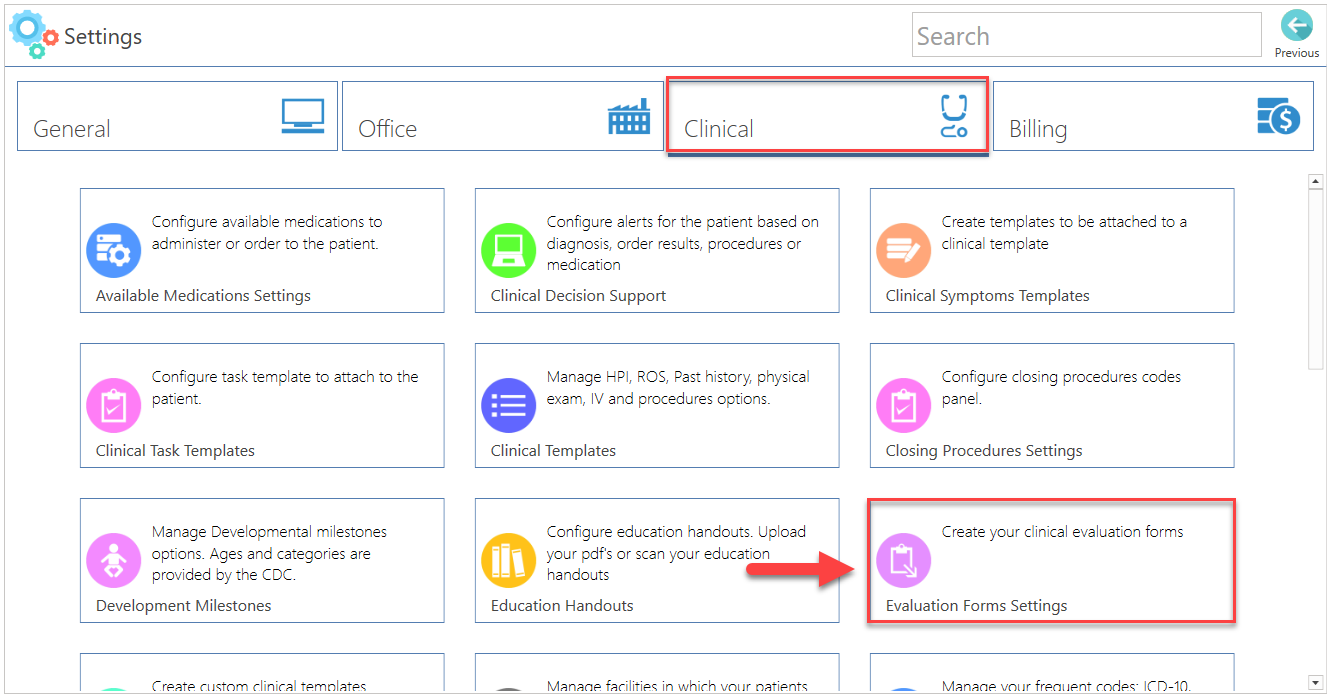
Task: Click the 'Settings' title text
Action: [x=103, y=37]
